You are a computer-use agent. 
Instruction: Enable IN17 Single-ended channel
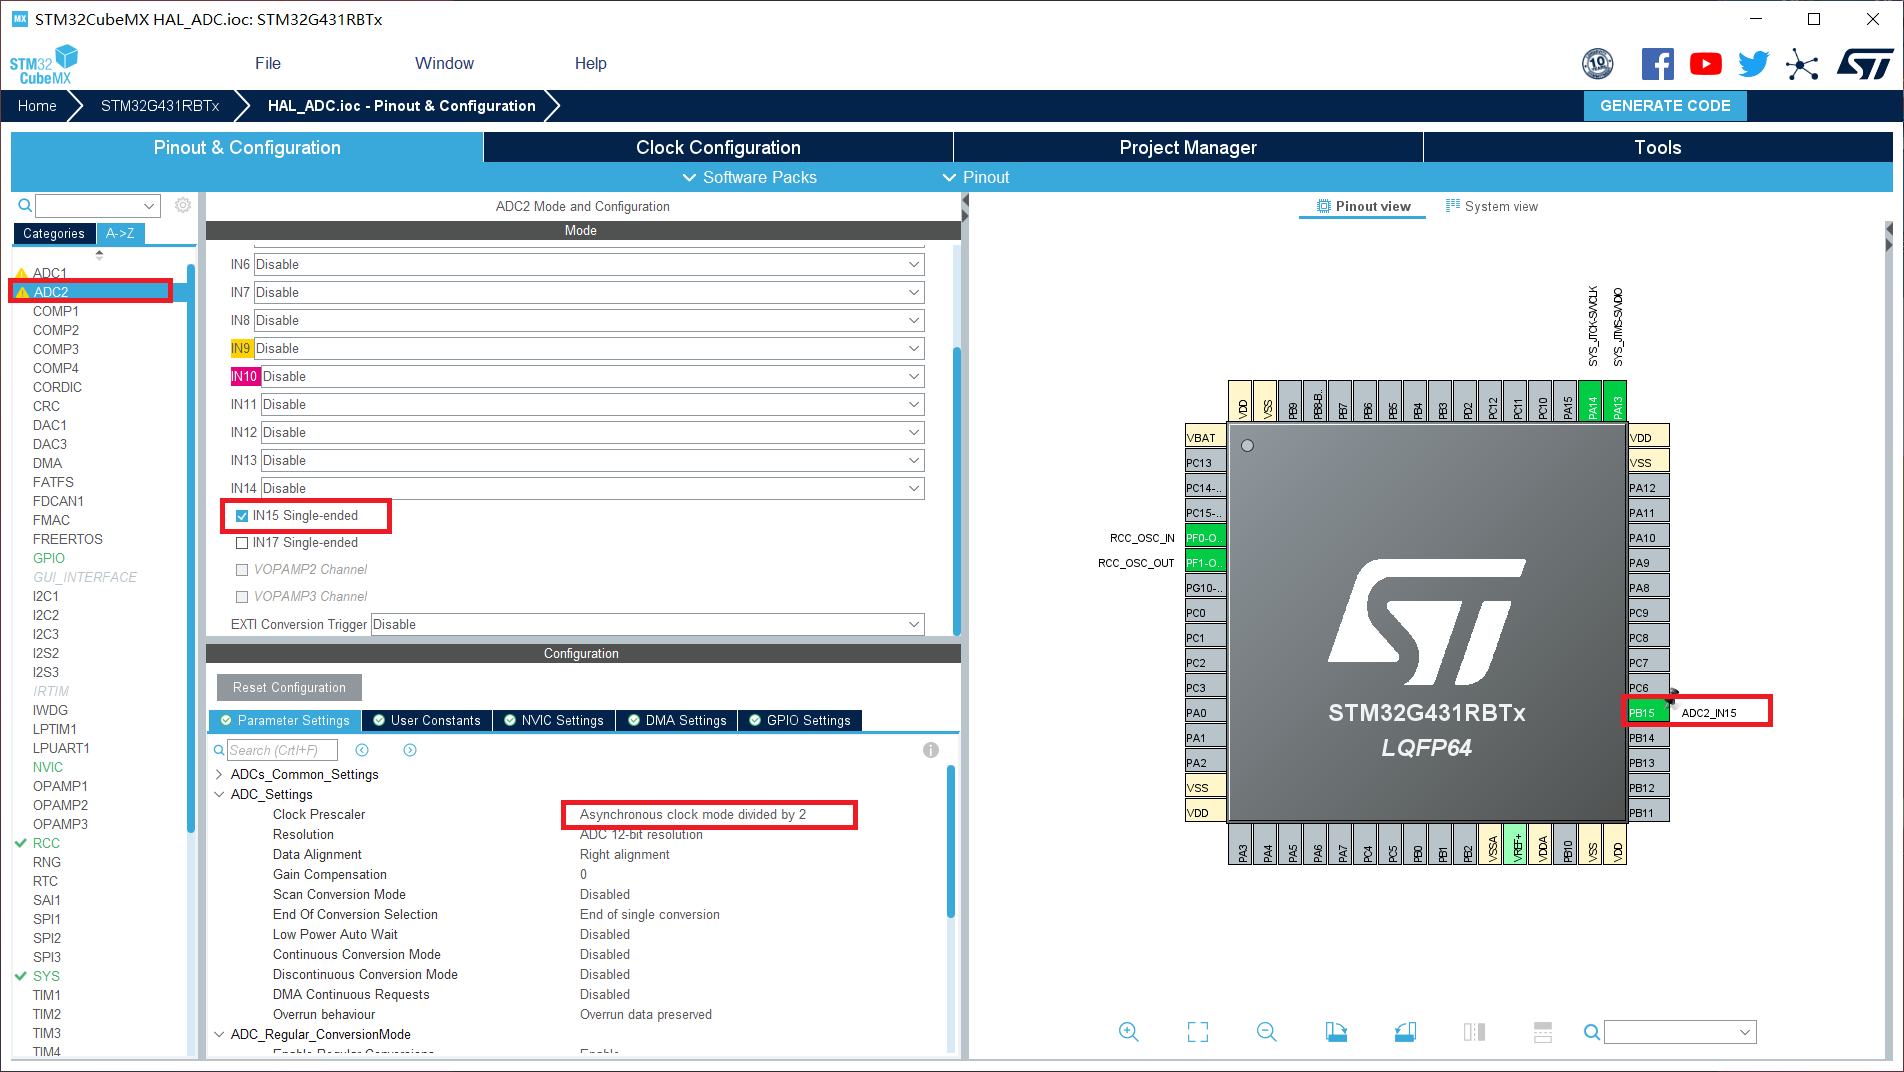241,542
